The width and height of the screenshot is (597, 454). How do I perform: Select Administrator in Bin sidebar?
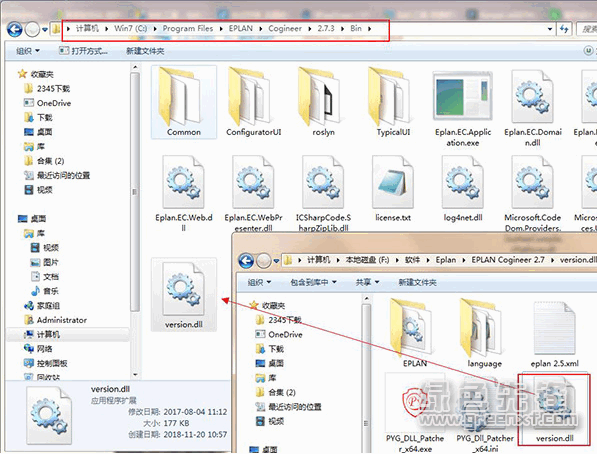[x=56, y=320]
